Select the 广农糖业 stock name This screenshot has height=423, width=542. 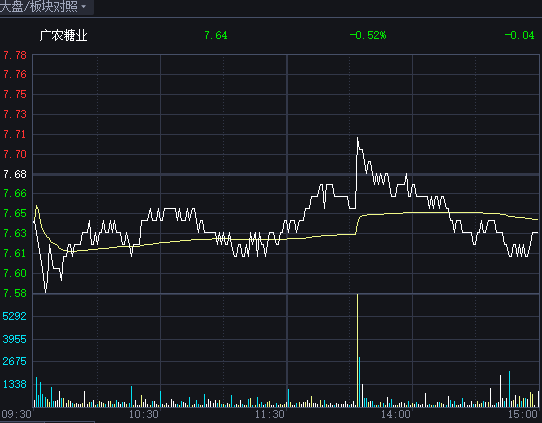(x=64, y=35)
